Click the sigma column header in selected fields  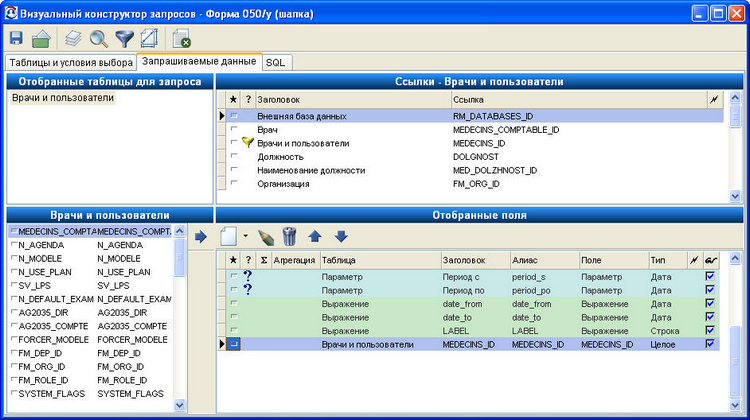pos(264,260)
